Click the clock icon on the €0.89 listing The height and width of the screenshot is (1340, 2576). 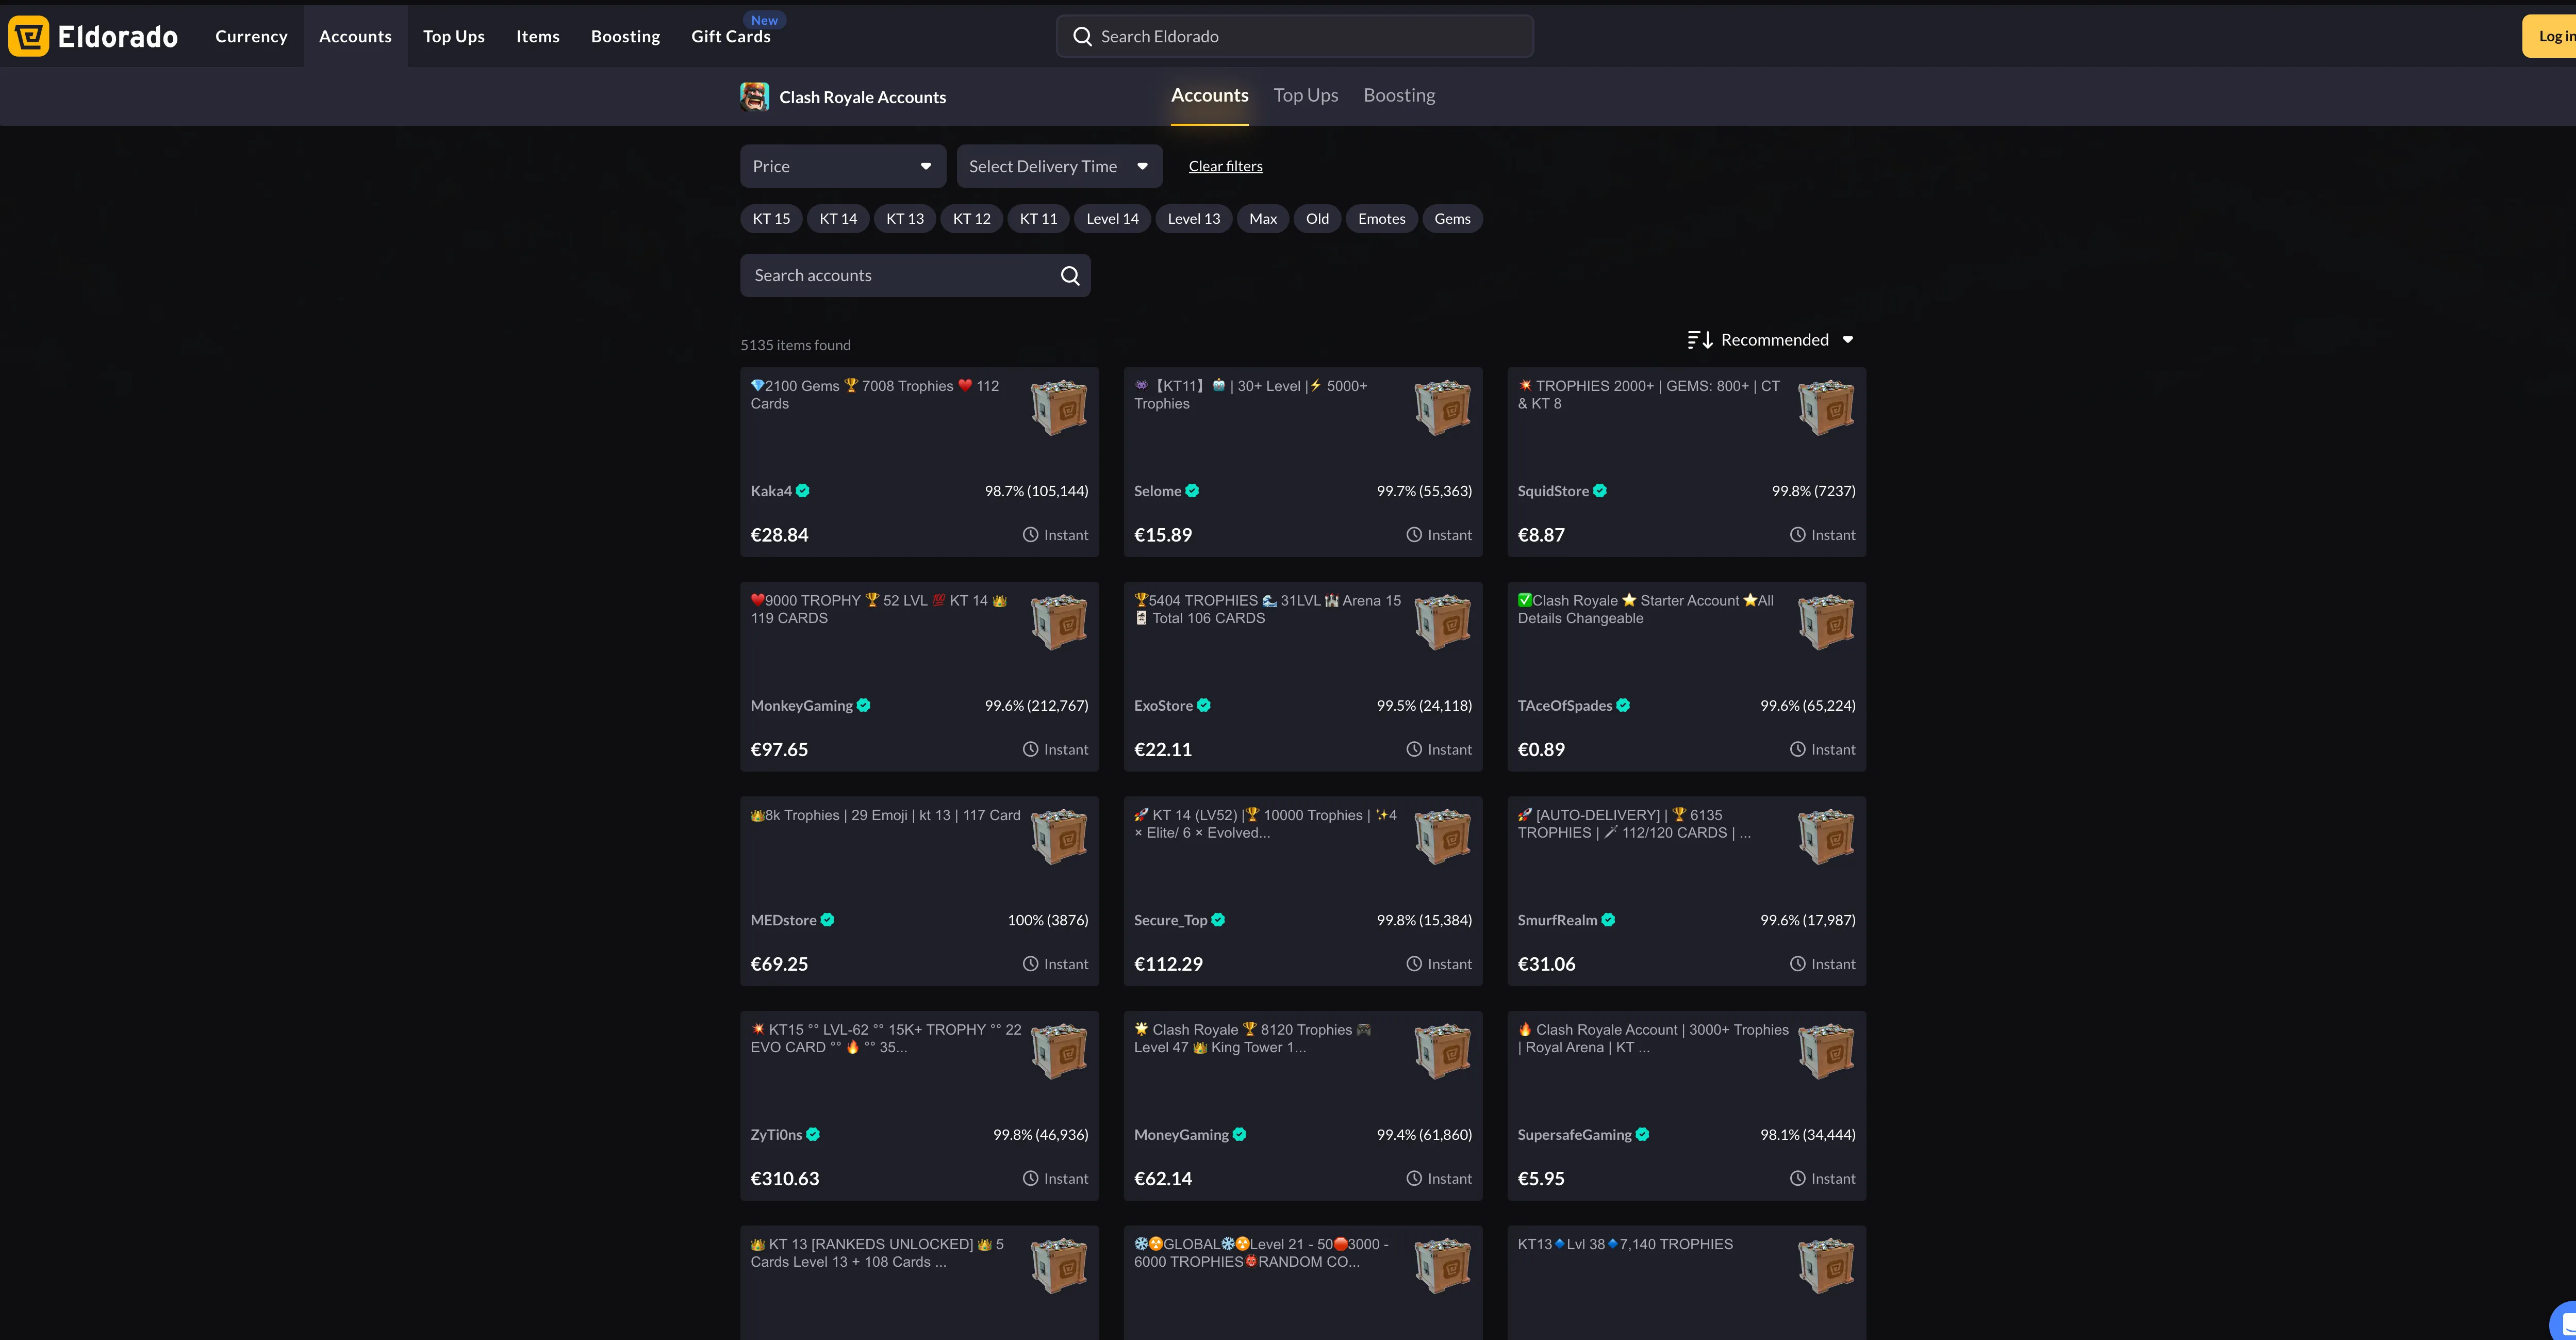point(1797,750)
